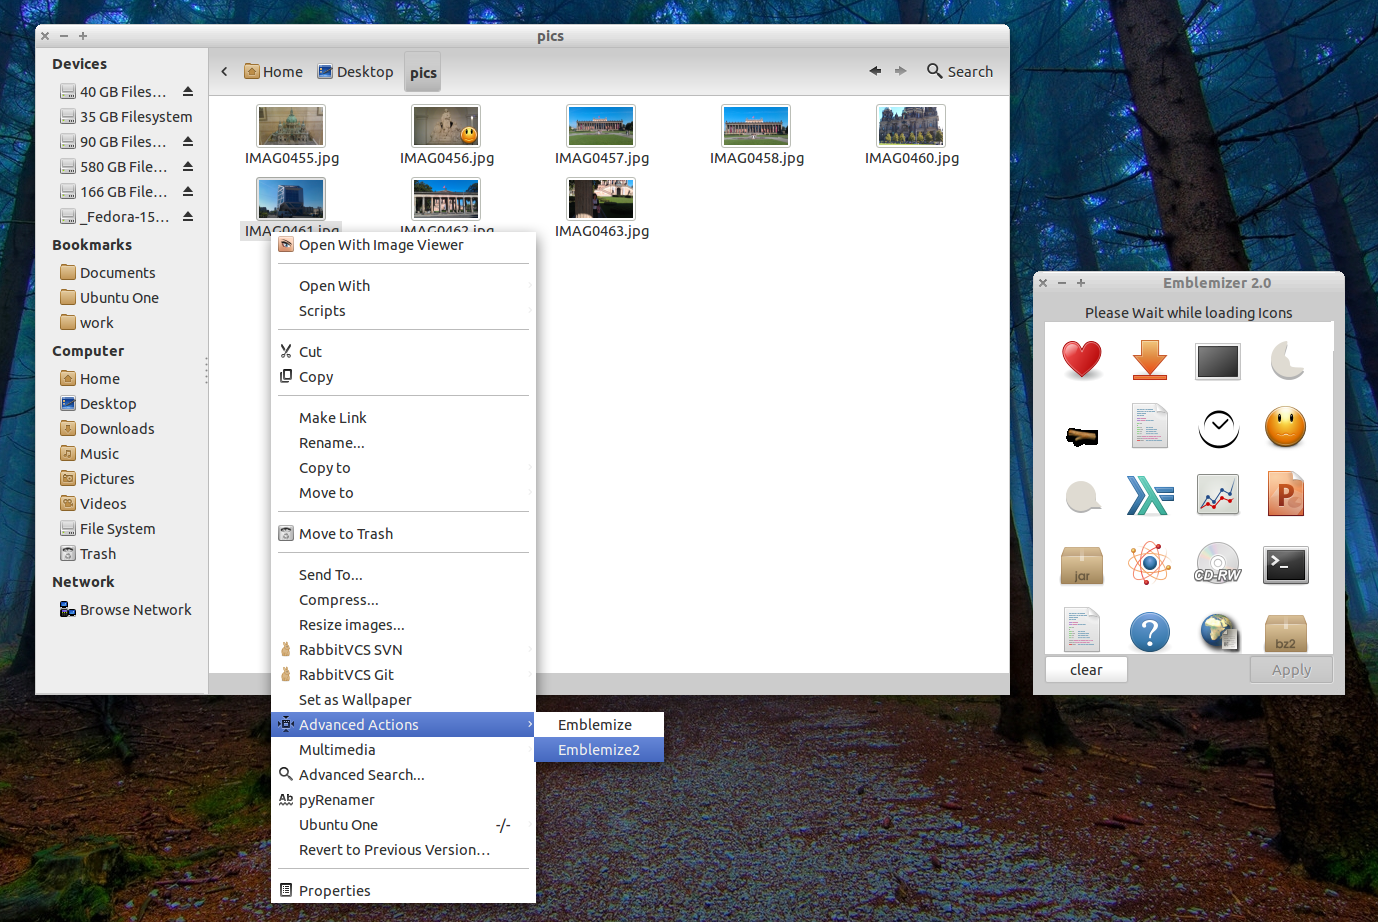Image resolution: width=1378 pixels, height=922 pixels.
Task: Open Properties from the context menu
Action: click(334, 889)
